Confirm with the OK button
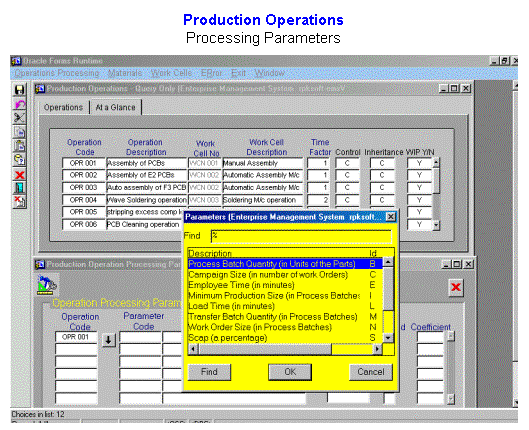The height and width of the screenshot is (430, 529). click(290, 372)
